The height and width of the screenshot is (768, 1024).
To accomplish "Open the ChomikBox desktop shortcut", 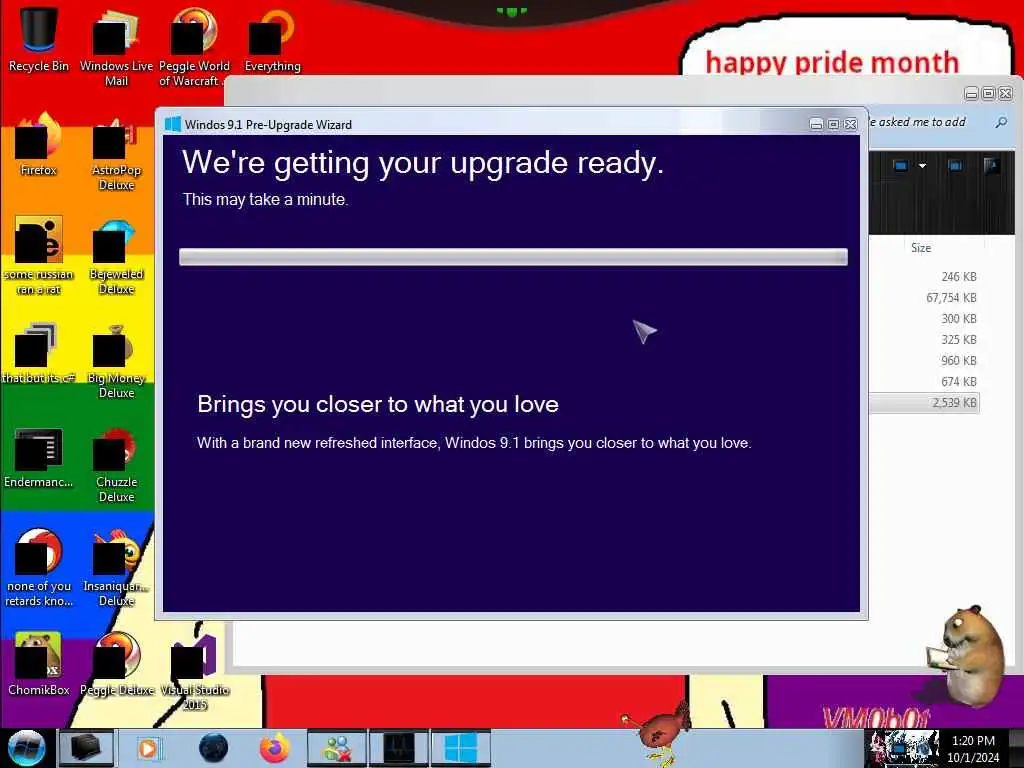I will (x=39, y=664).
